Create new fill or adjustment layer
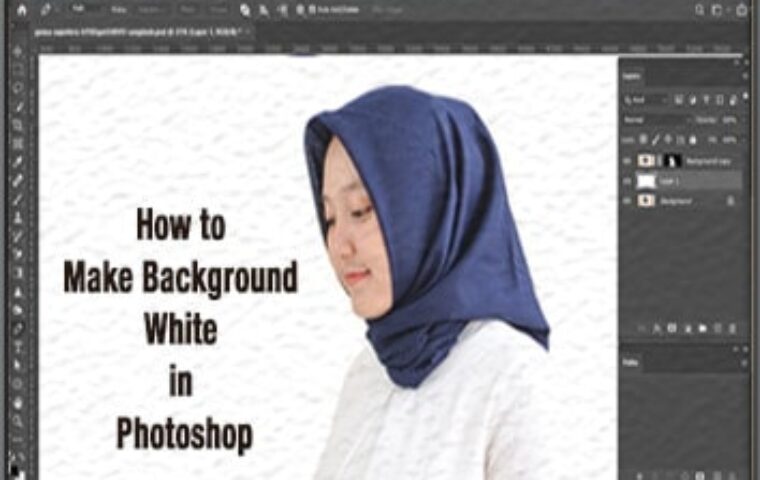Image resolution: width=760 pixels, height=480 pixels. (x=687, y=329)
